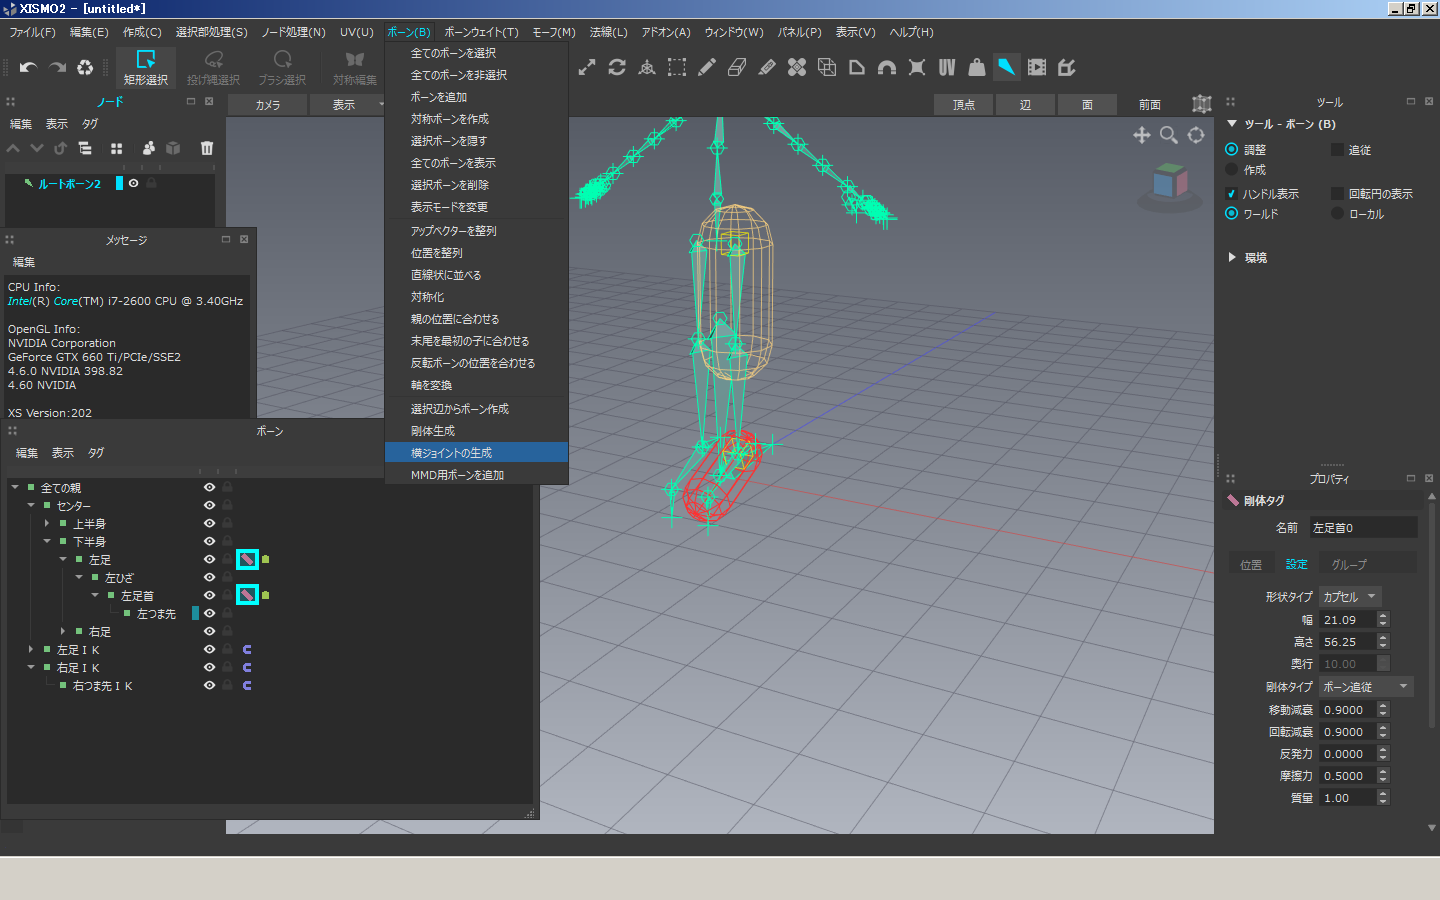
Task: Click the viewport pan cross-arrows icon
Action: pos(1141,135)
